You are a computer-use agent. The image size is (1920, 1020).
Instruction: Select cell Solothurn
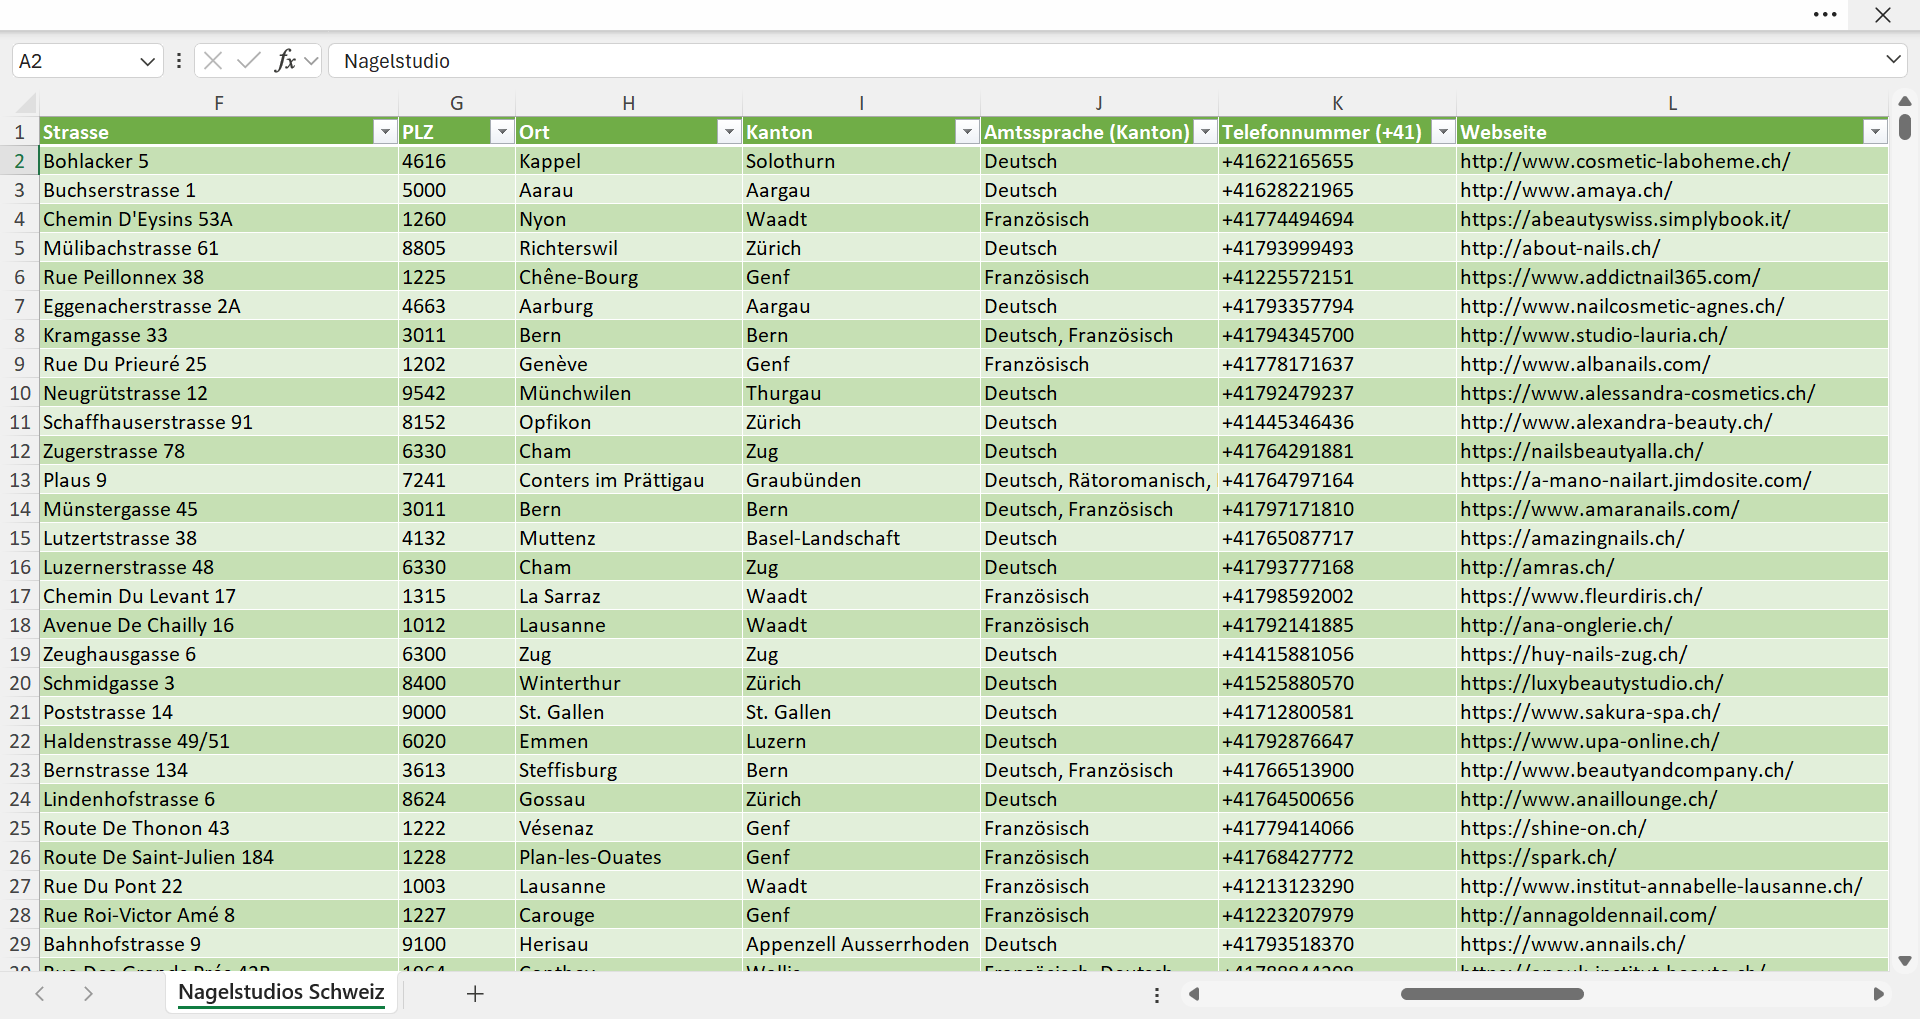pos(861,161)
